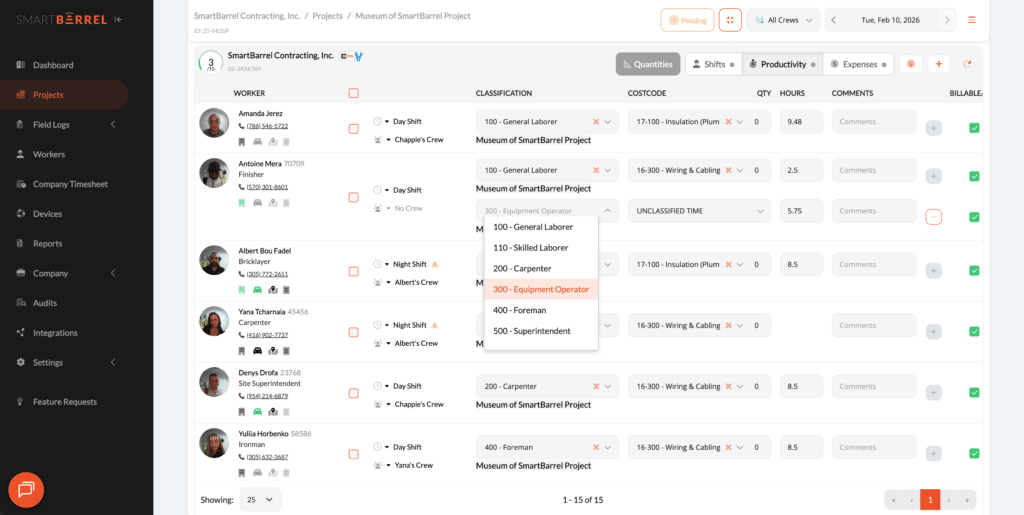The width and height of the screenshot is (1024, 515).
Task: Check Amanda Jerez's row checkbox
Action: click(353, 128)
